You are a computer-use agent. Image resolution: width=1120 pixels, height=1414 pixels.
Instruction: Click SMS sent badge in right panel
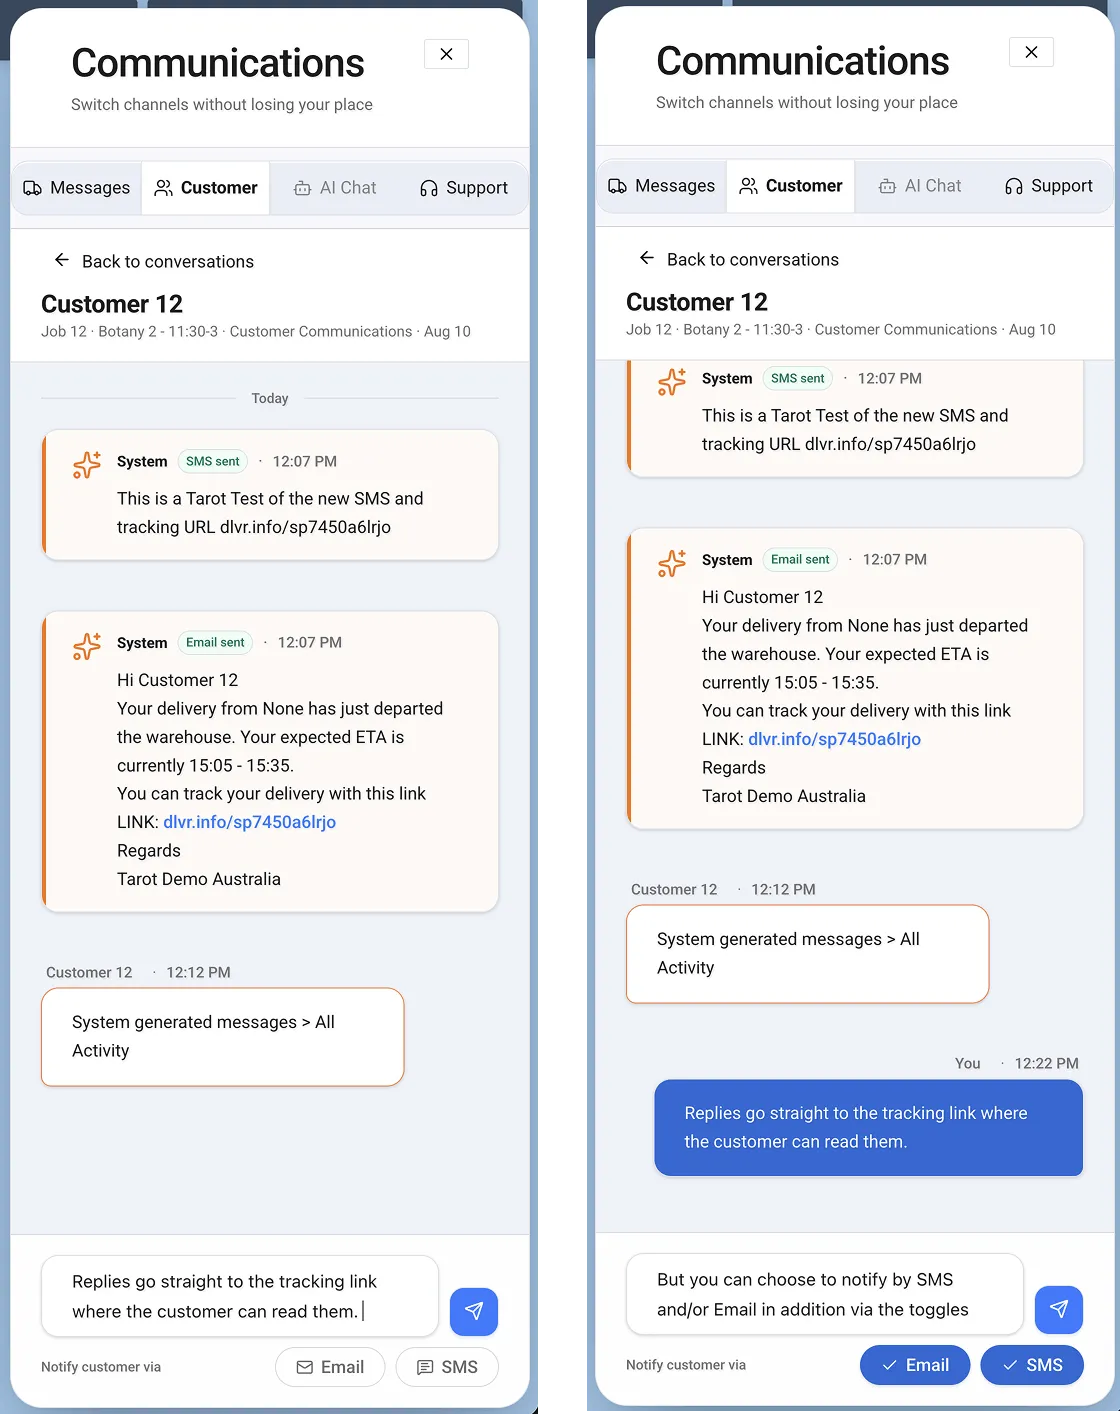798,378
